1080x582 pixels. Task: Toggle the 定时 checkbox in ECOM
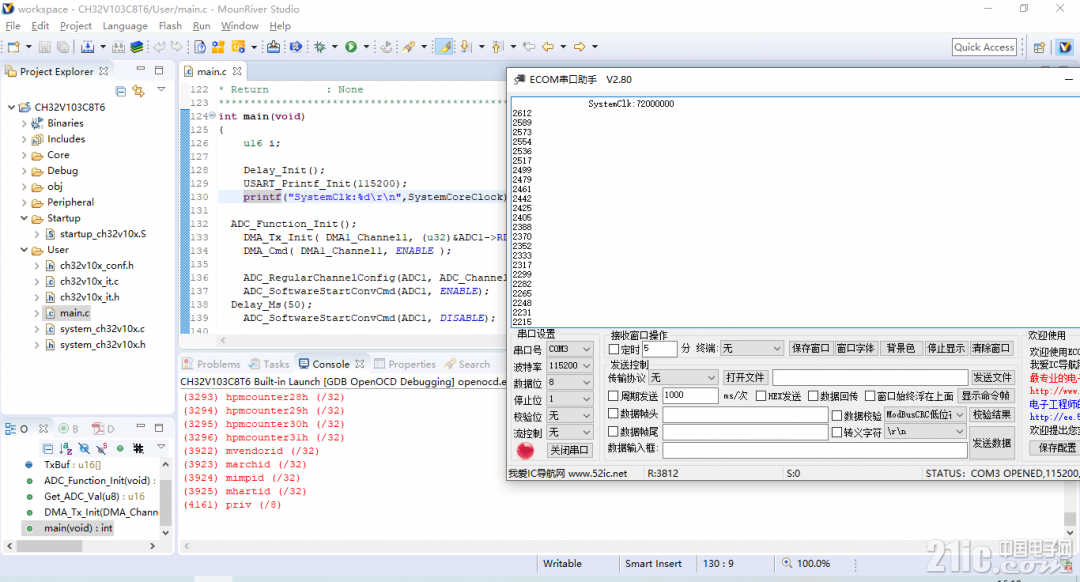[x=614, y=349]
